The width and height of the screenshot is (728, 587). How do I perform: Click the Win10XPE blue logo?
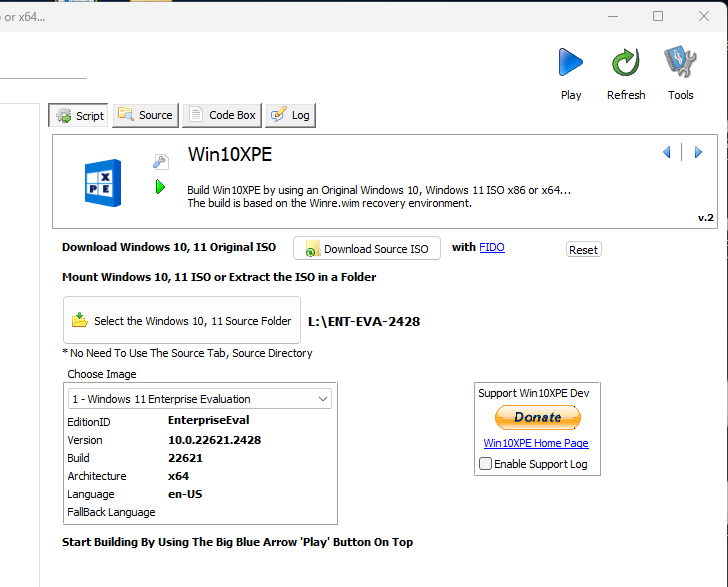[x=103, y=183]
